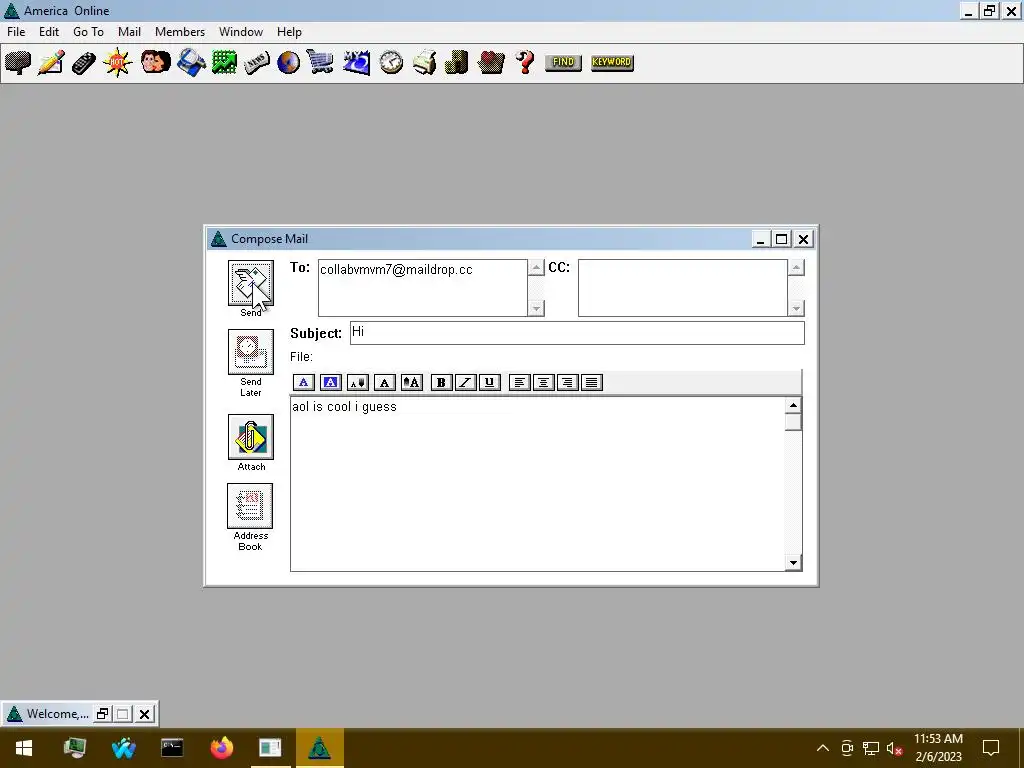Send the email with the Send button
The image size is (1024, 768).
click(251, 283)
